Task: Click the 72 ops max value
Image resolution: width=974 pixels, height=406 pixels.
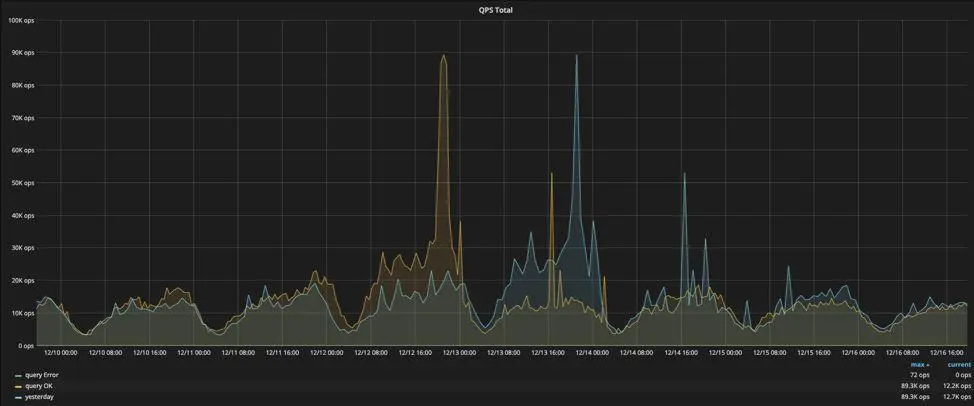Action: click(921, 375)
